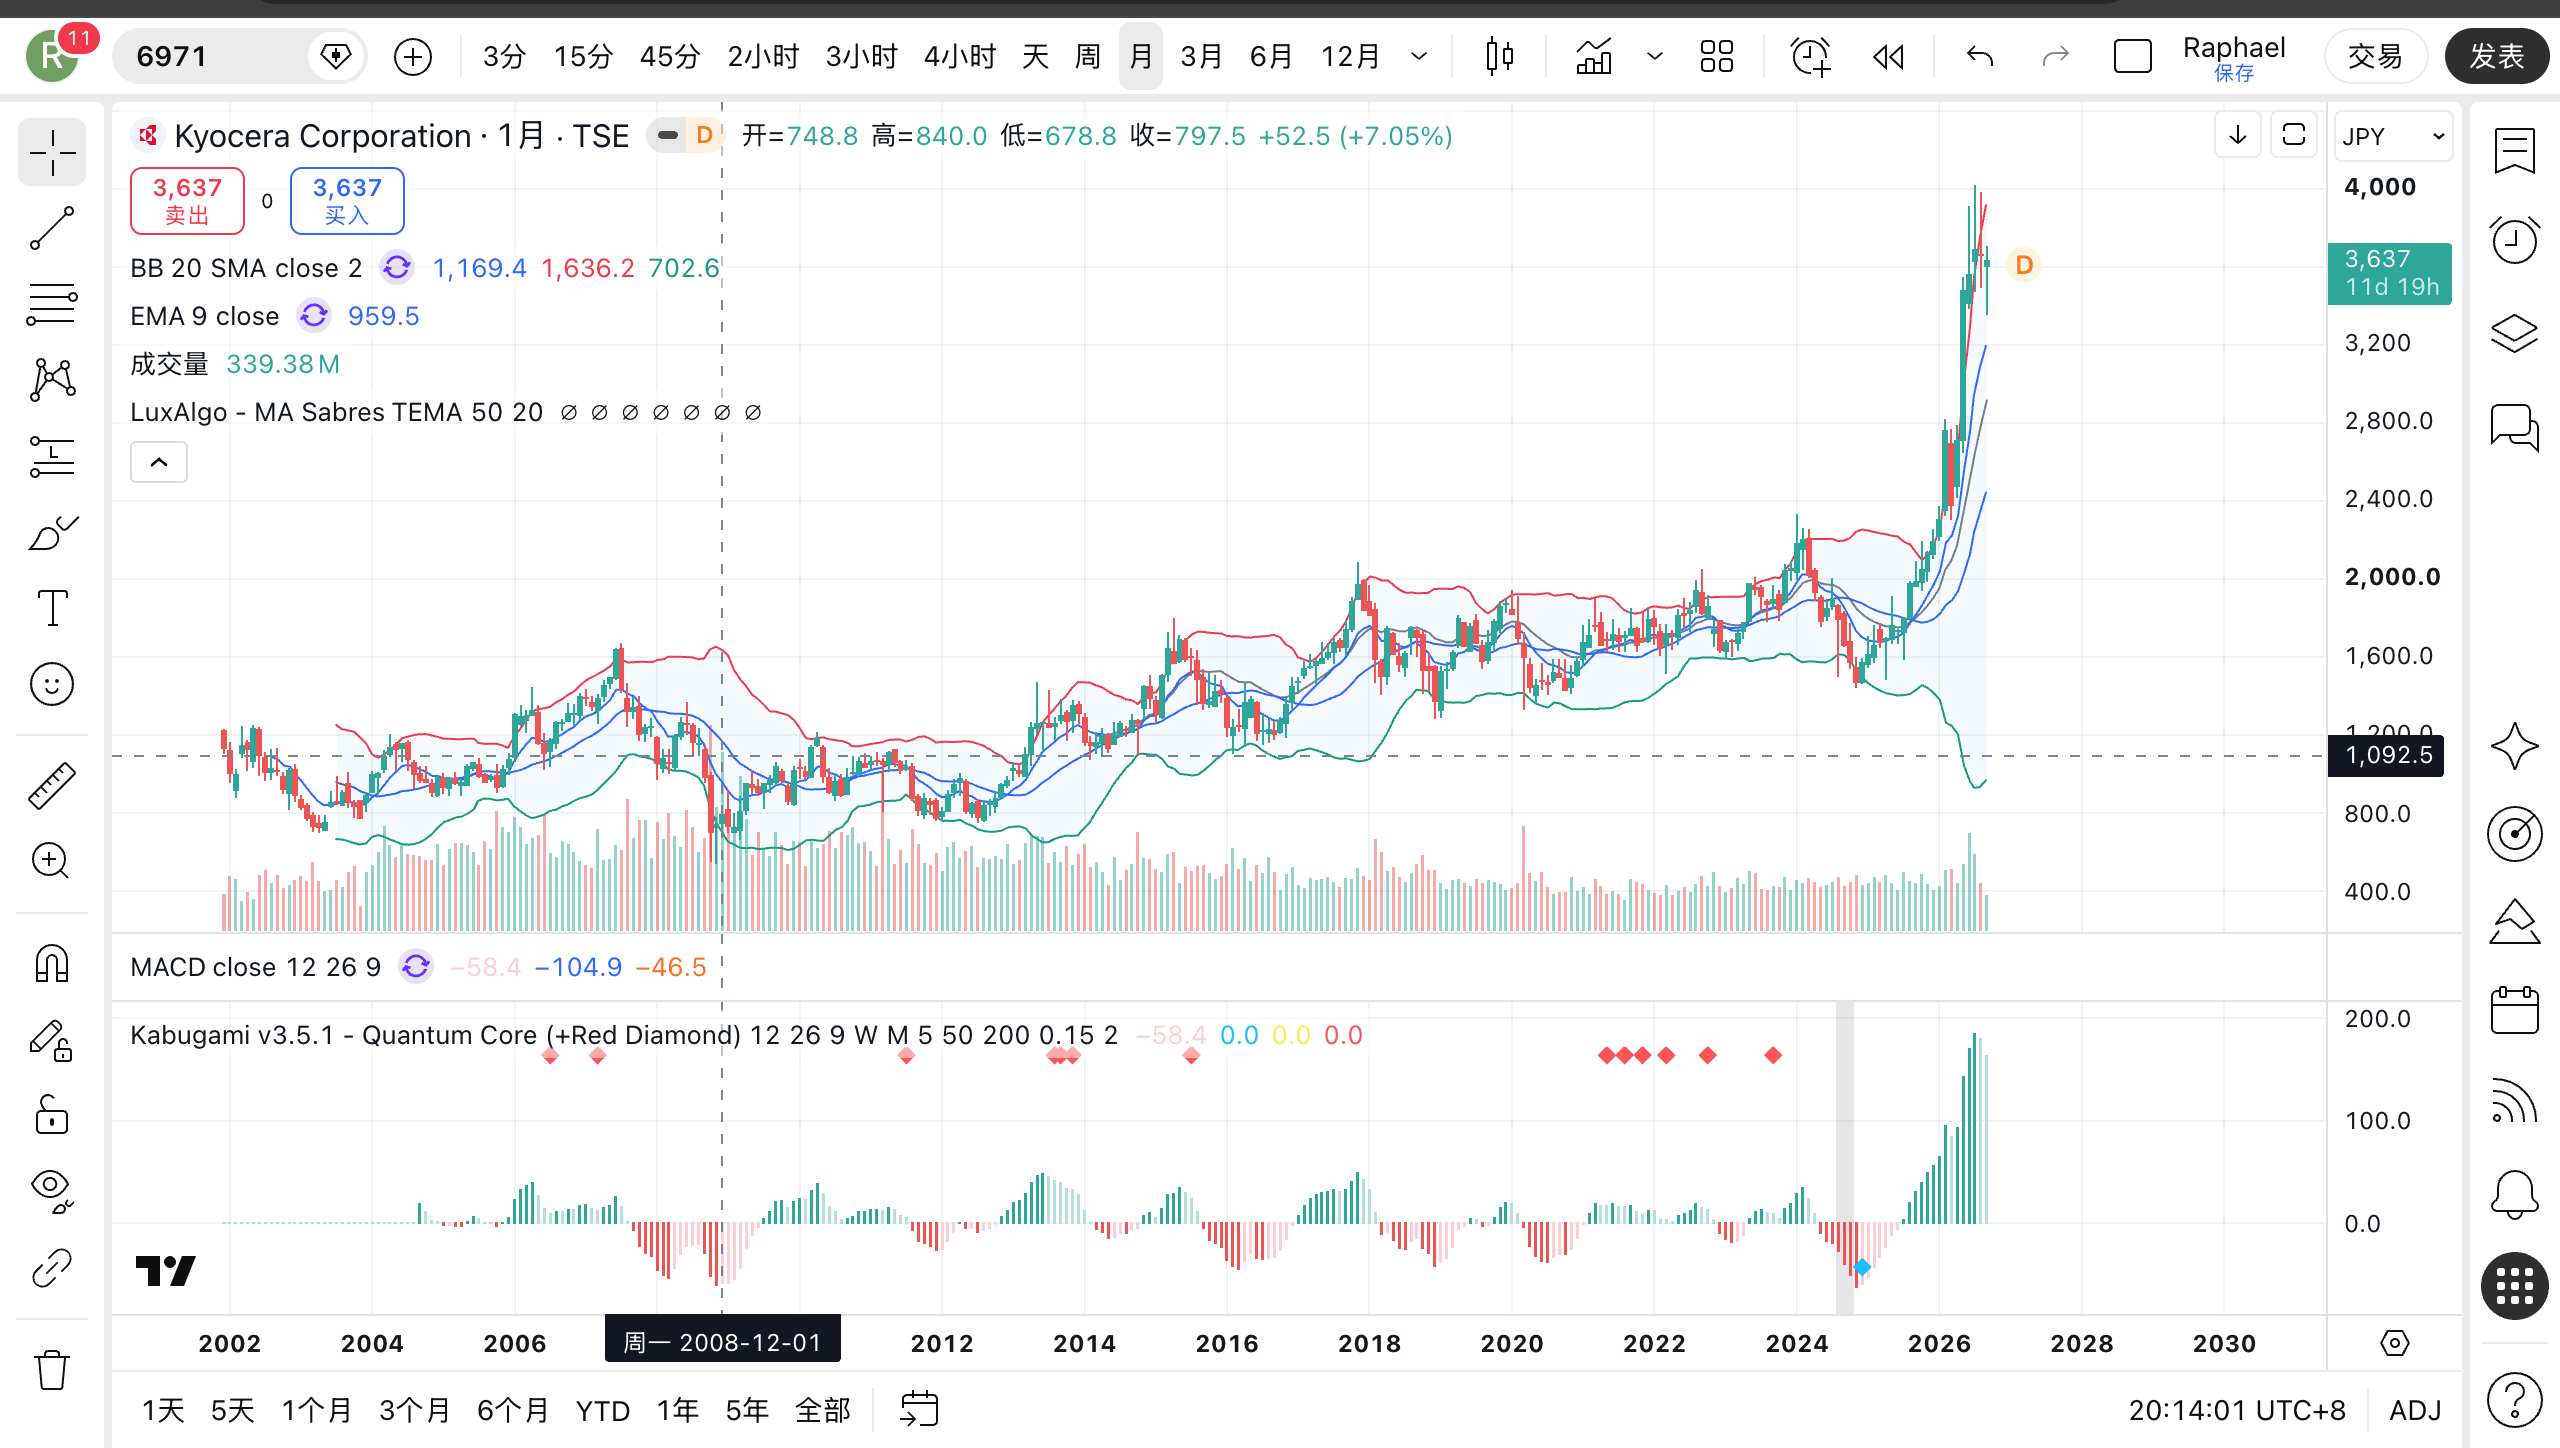Open the calendar panel in right sidebar
The height and width of the screenshot is (1448, 2560).
coord(2514,1010)
